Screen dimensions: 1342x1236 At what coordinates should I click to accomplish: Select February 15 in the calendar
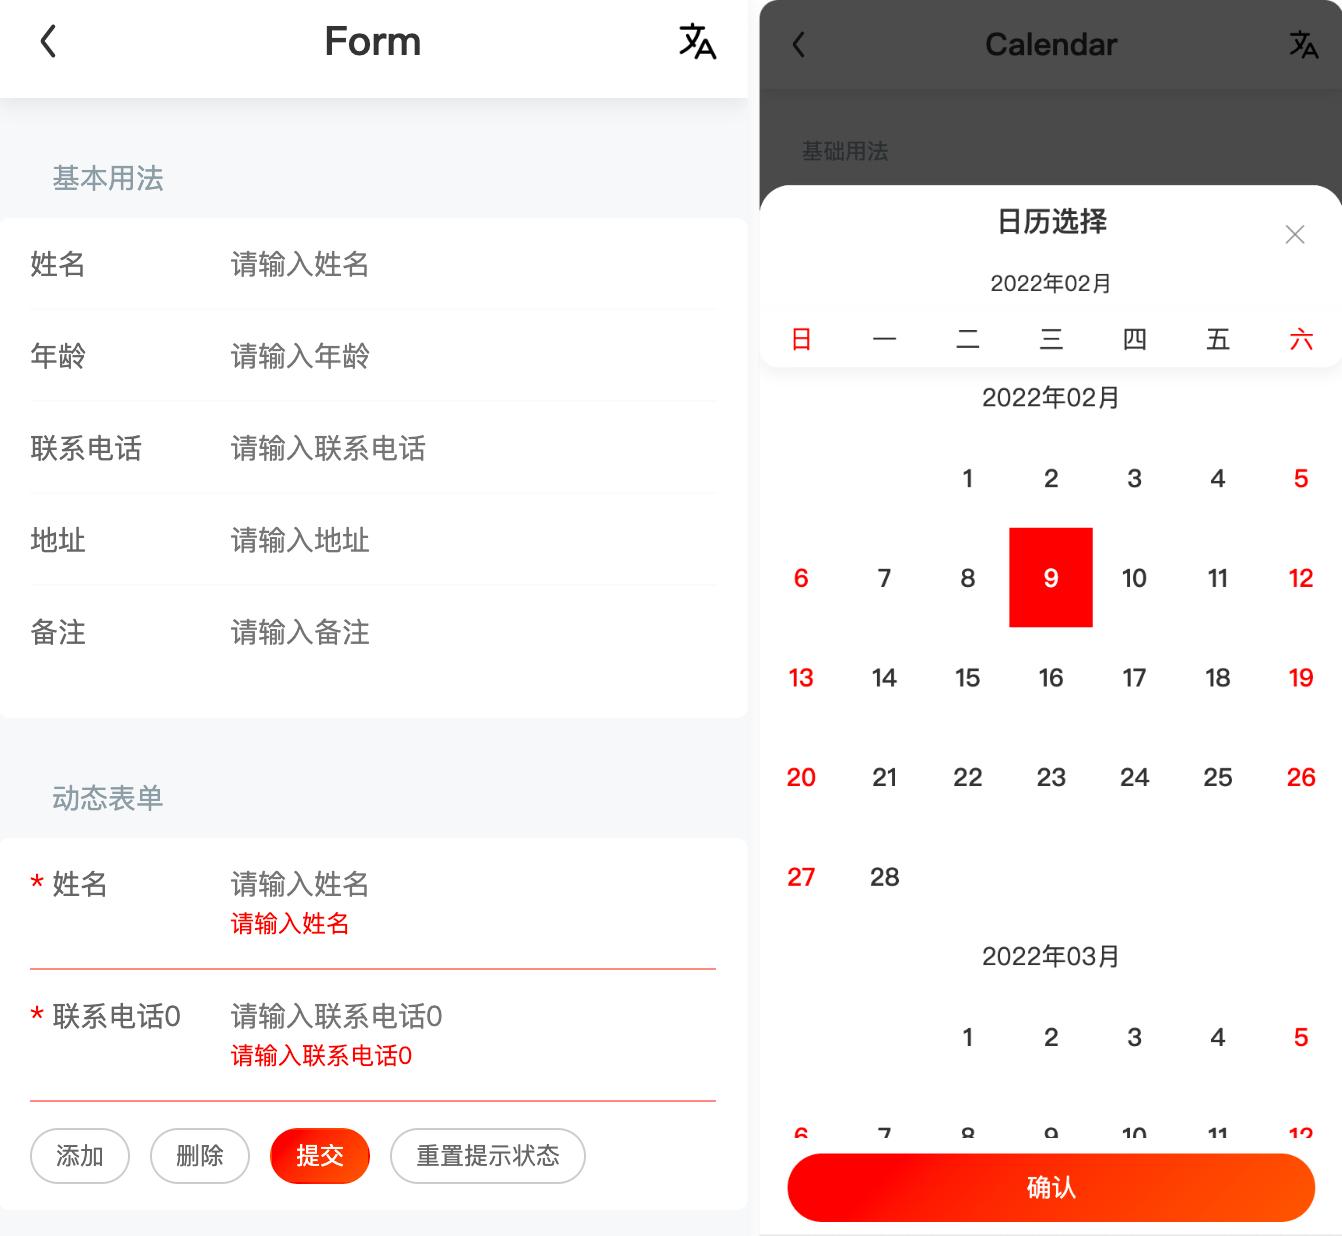[x=968, y=678]
